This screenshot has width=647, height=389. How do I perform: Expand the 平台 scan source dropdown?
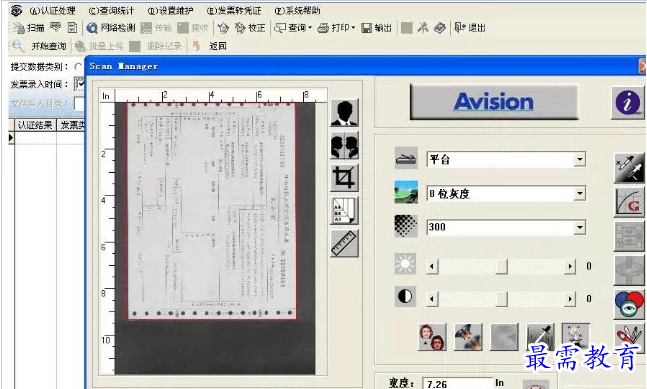pyautogui.click(x=580, y=159)
